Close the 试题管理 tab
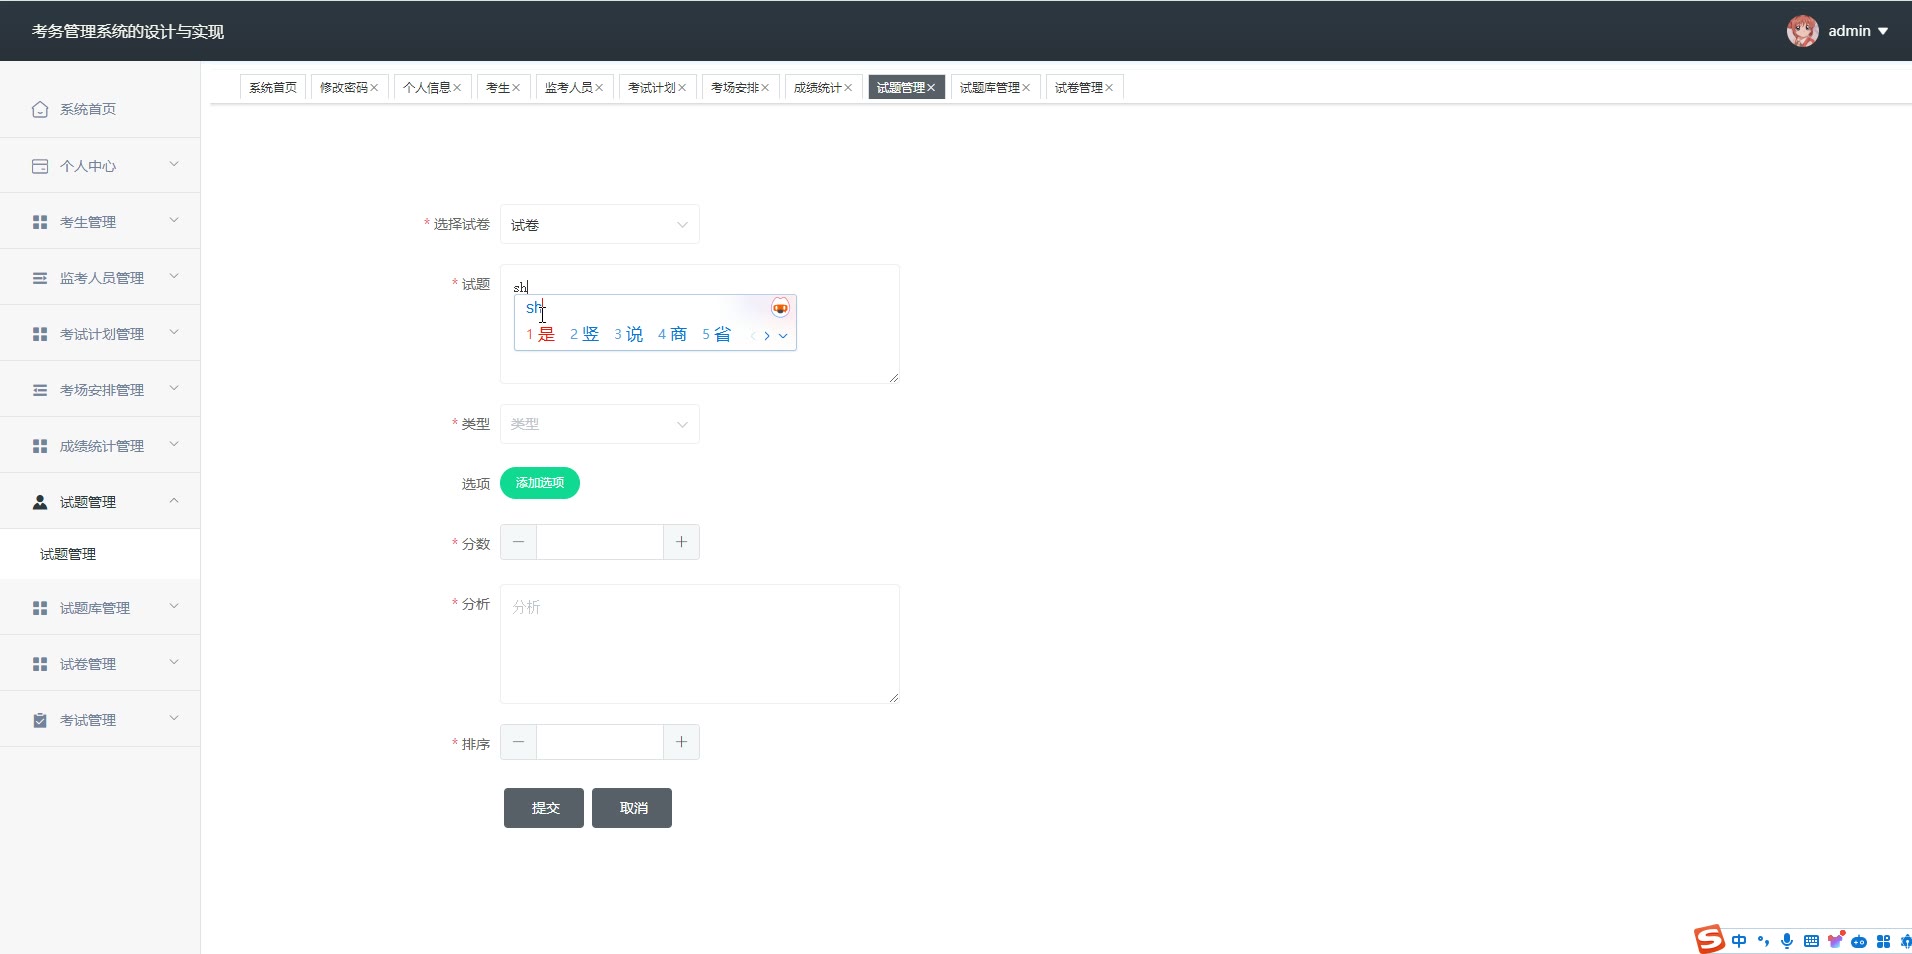Screen dimensions: 1912x954 coord(931,88)
